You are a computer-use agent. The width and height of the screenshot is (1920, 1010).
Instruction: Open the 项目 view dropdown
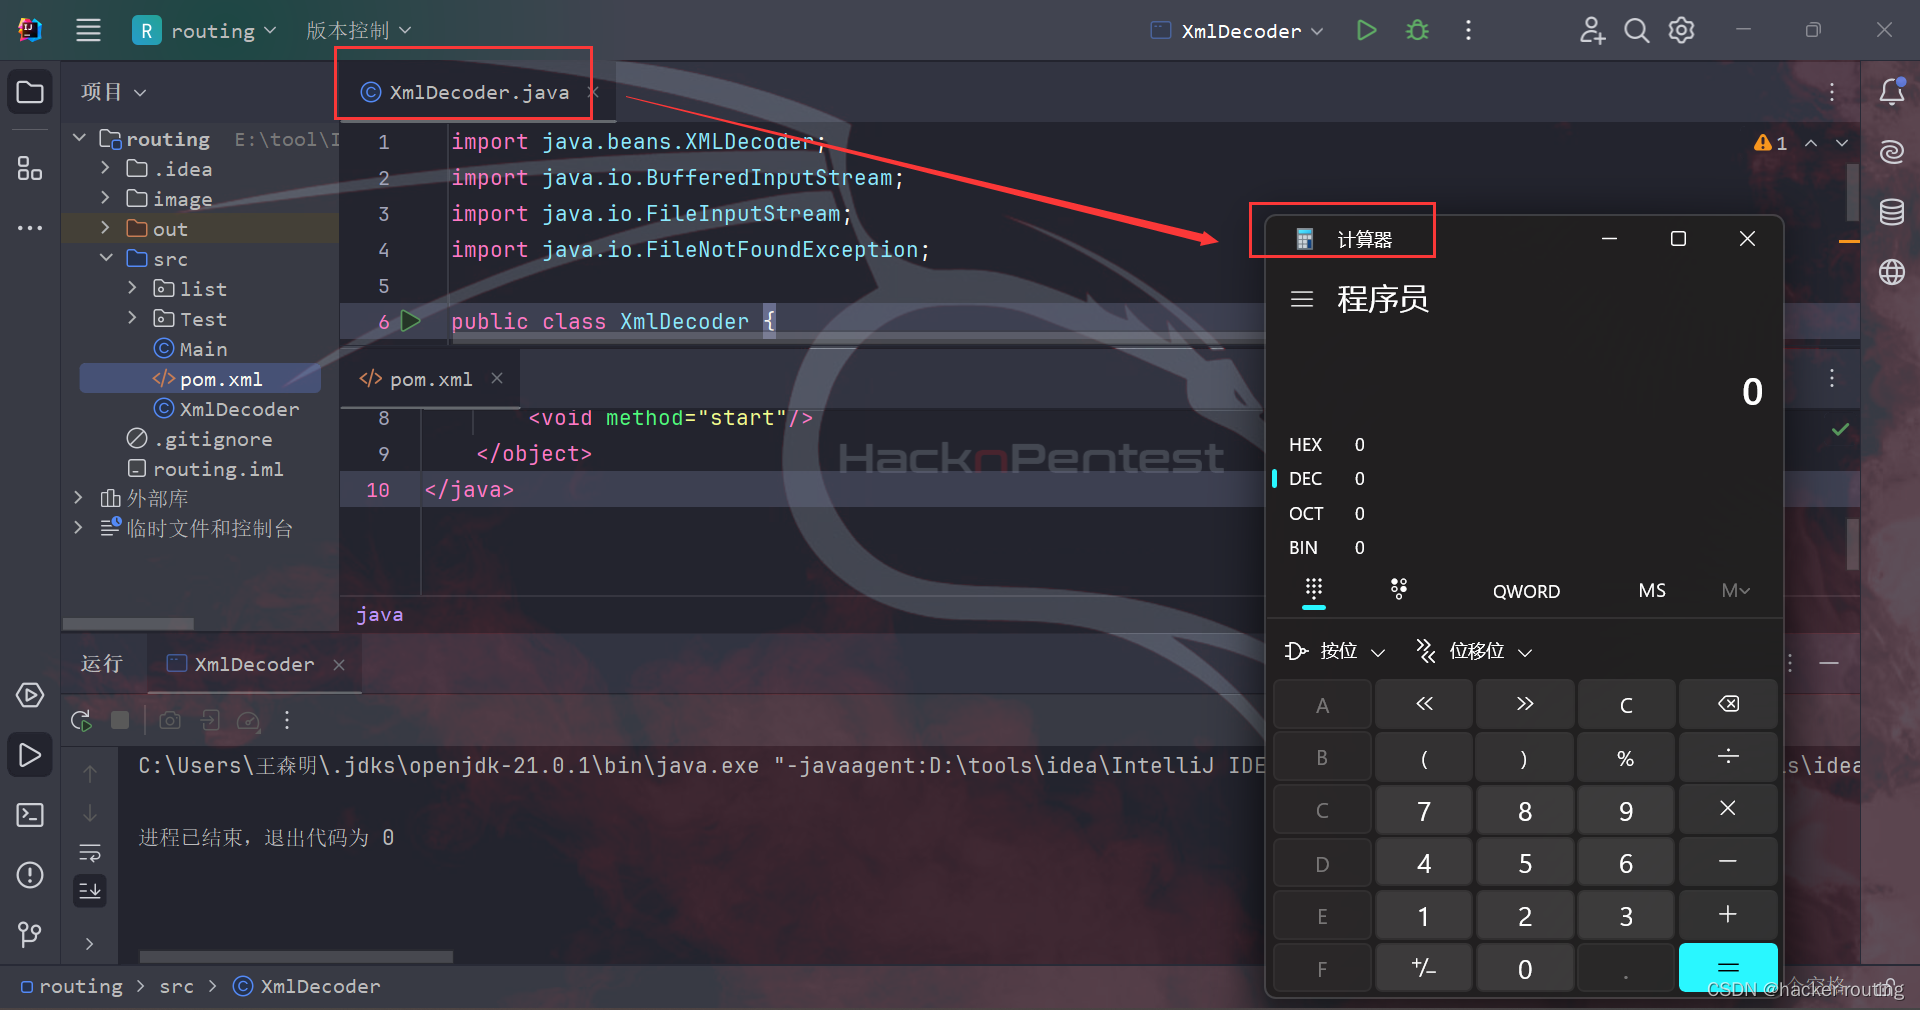click(x=113, y=92)
